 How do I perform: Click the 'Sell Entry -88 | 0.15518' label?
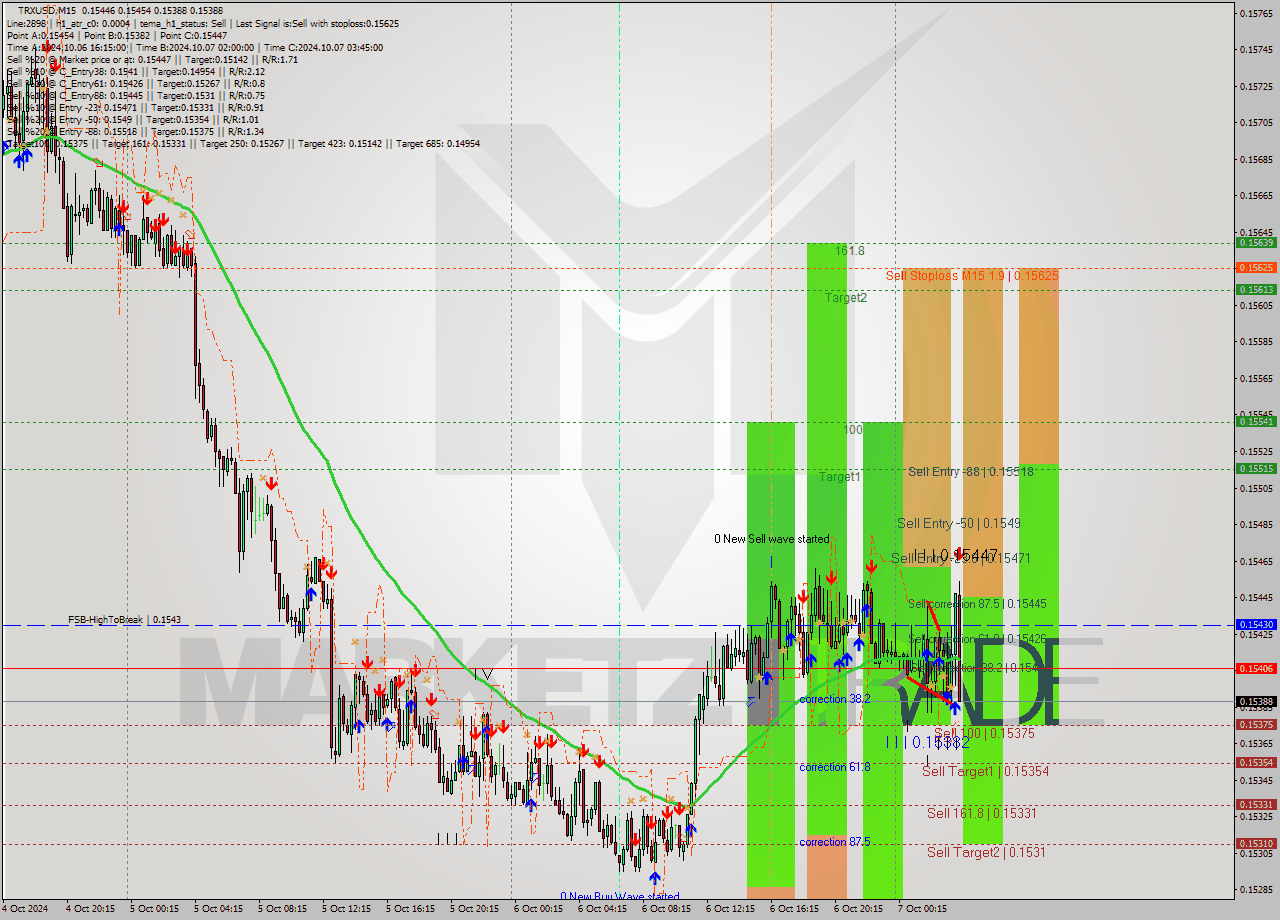point(970,471)
